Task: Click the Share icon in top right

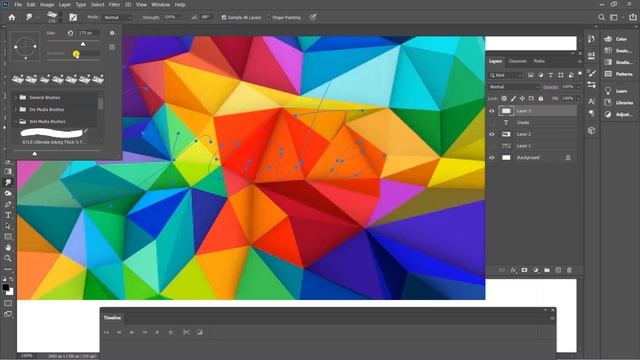Action: click(x=633, y=17)
